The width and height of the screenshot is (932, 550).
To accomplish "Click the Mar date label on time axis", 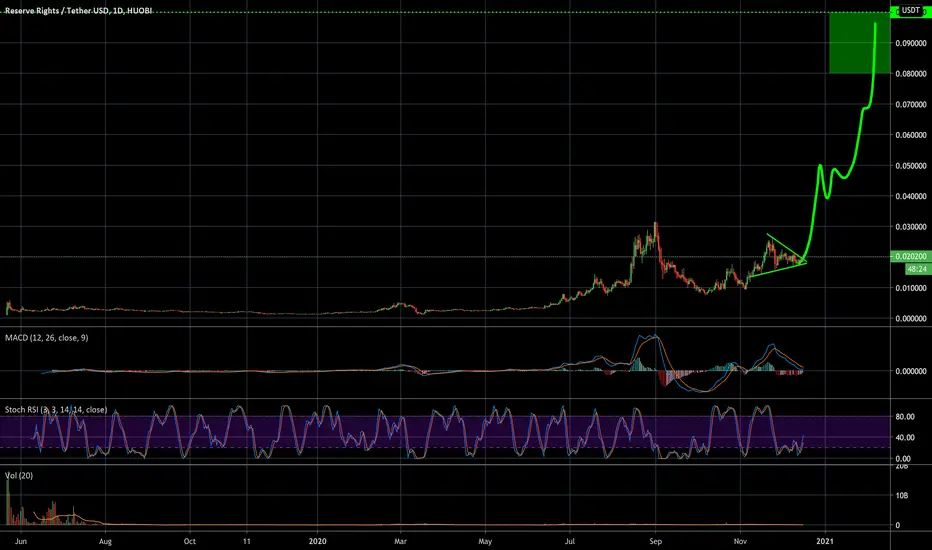I will (401, 541).
